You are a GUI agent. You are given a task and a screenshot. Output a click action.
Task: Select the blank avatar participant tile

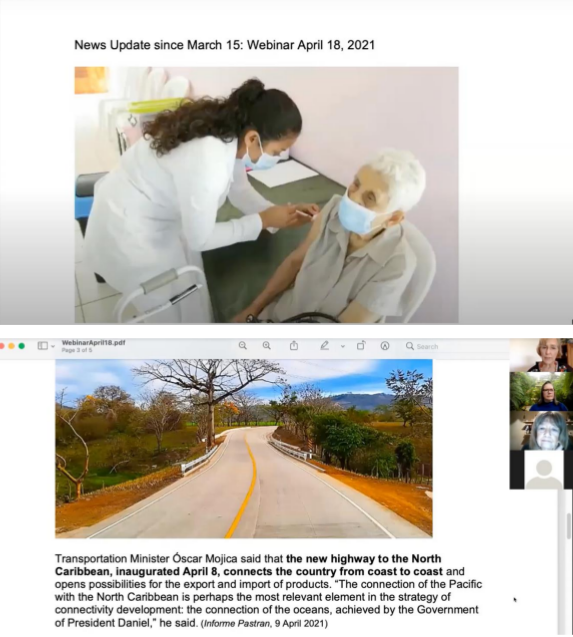tap(541, 470)
